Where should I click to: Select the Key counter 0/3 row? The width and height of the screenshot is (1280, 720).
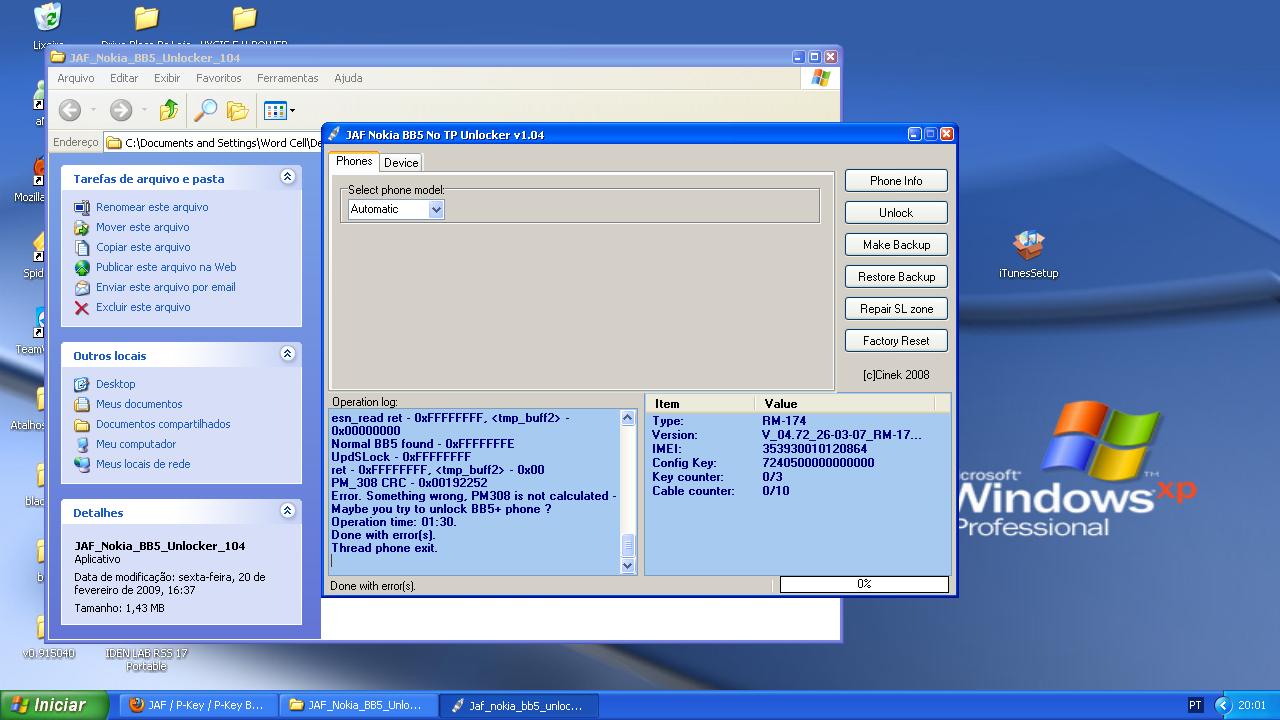tap(797, 477)
